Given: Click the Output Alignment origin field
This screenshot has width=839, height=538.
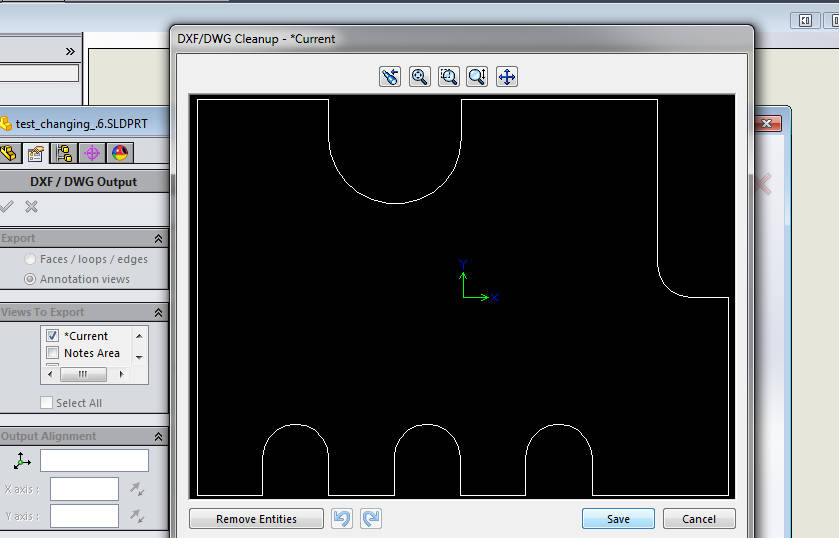Looking at the screenshot, I should (x=94, y=460).
